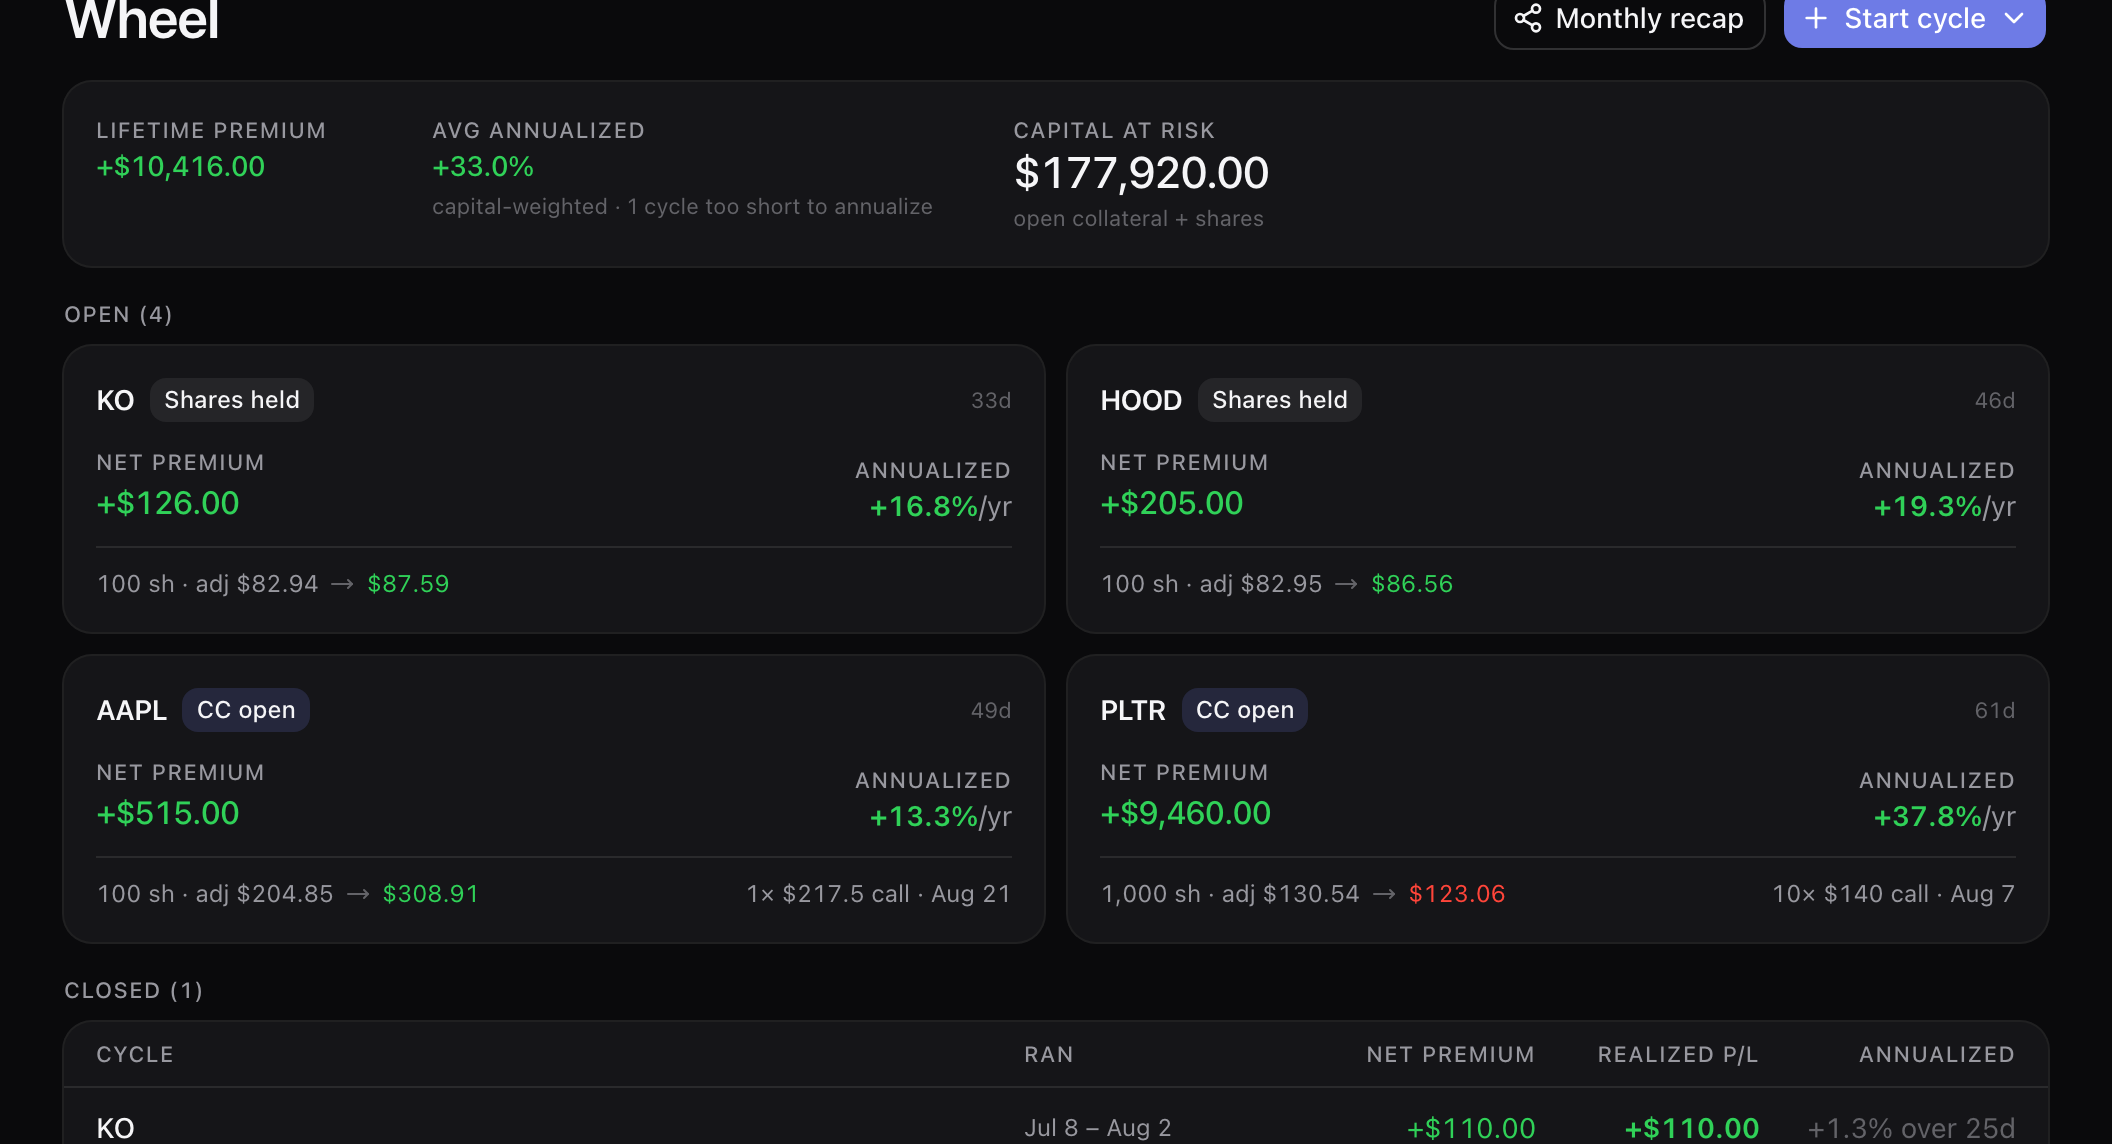Click the open collateral + shares caption

[1138, 219]
